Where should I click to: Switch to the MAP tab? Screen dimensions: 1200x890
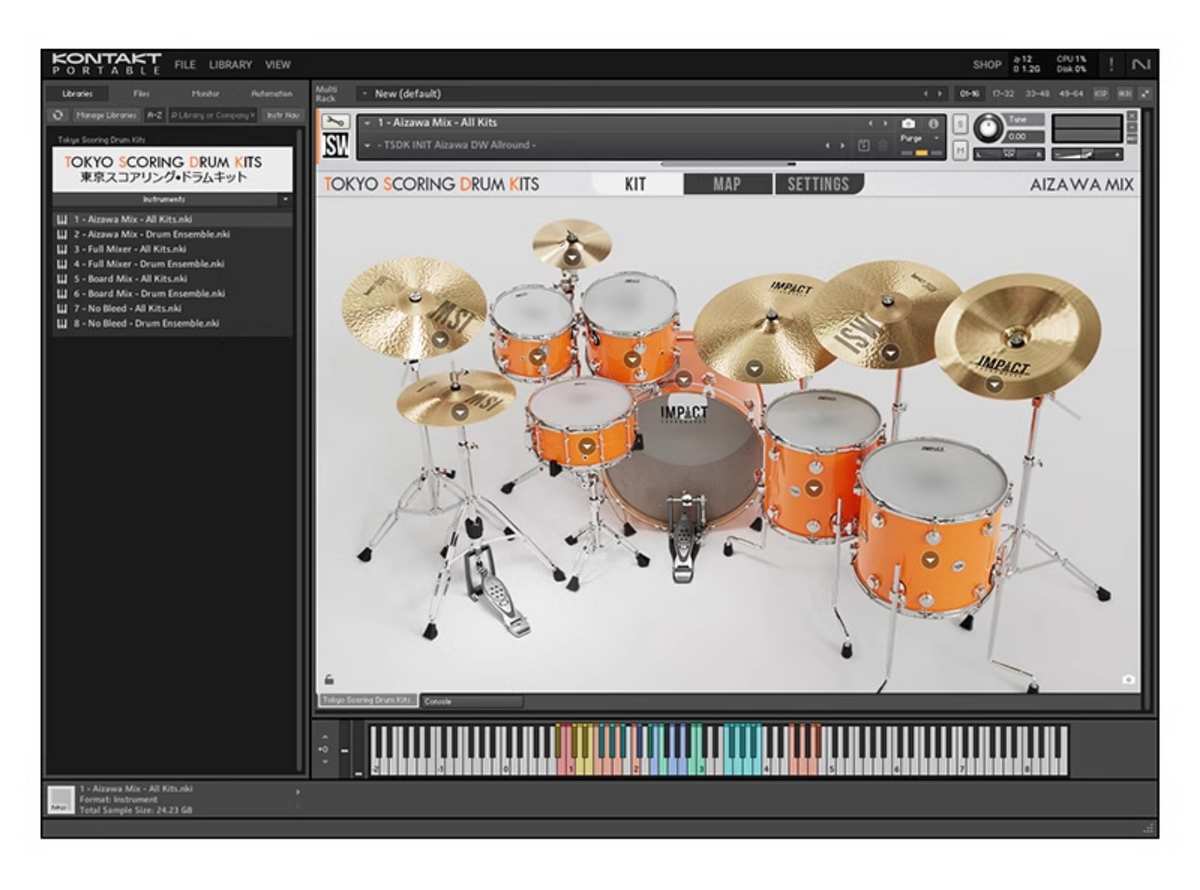pos(727,184)
